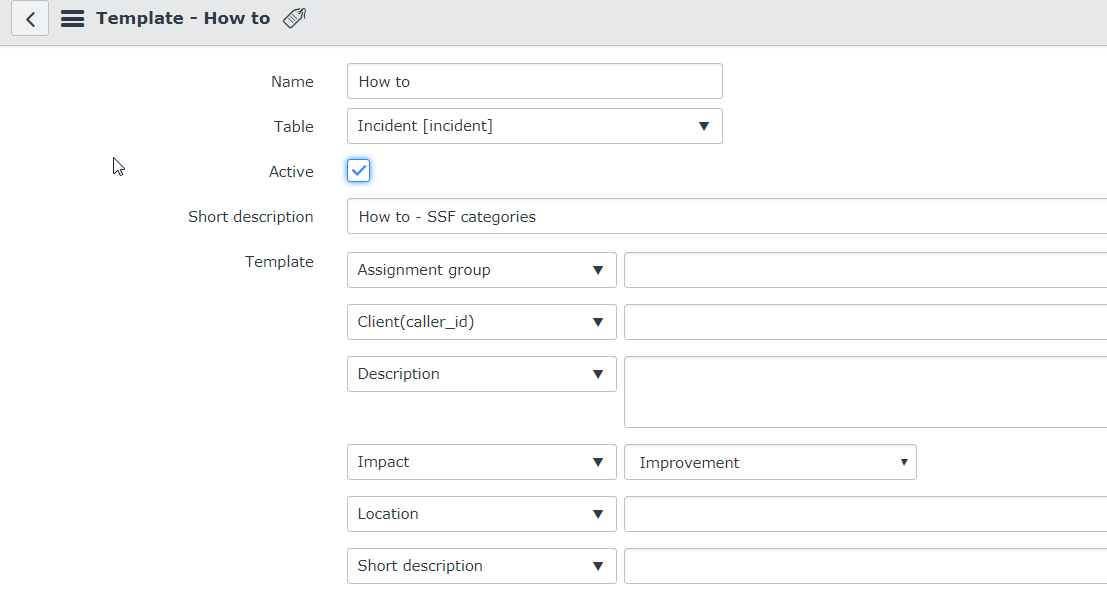Open the Assignment group field selector

[x=481, y=269]
